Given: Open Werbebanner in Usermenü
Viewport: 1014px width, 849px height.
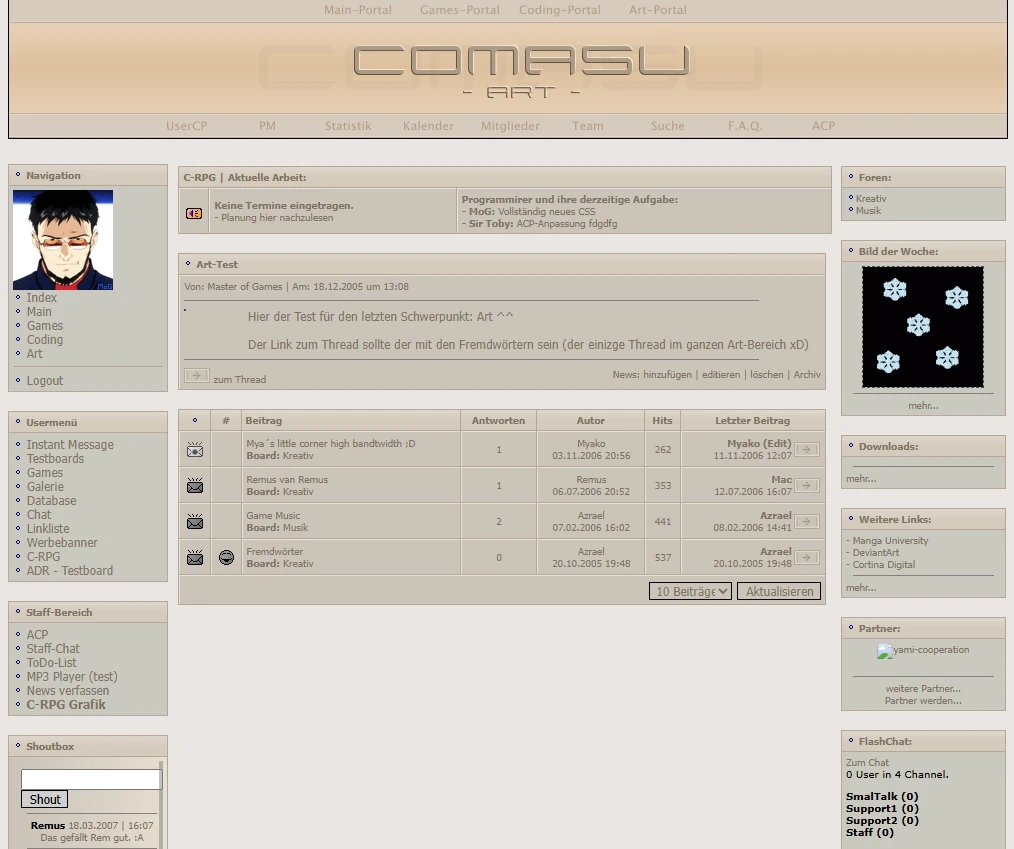Looking at the screenshot, I should coord(62,543).
